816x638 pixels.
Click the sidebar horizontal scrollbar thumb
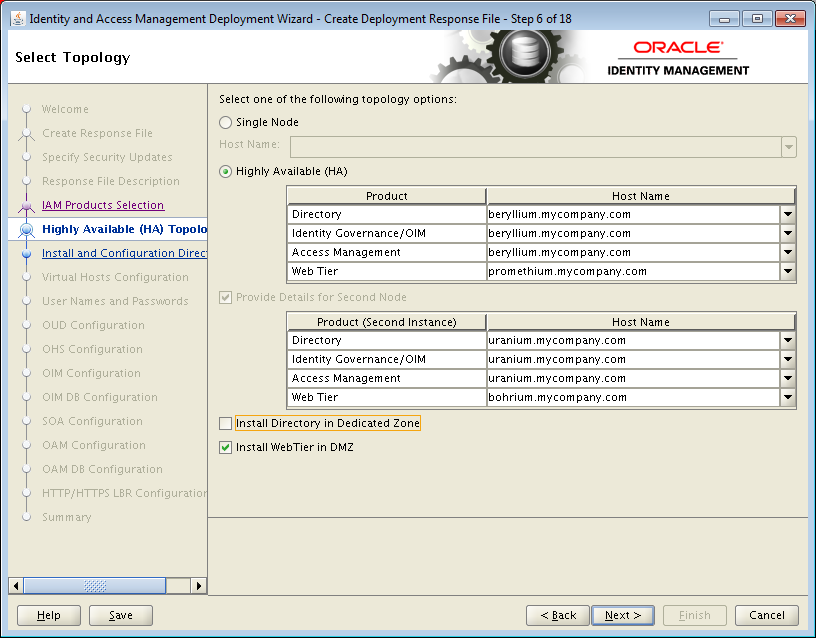[x=95, y=586]
